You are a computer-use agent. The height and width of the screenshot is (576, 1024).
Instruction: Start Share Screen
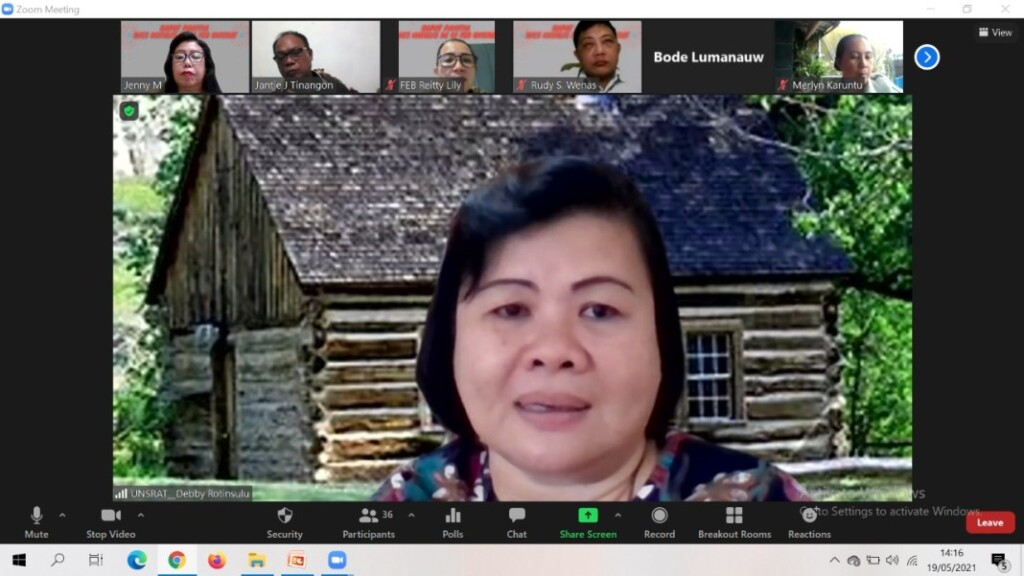(588, 522)
